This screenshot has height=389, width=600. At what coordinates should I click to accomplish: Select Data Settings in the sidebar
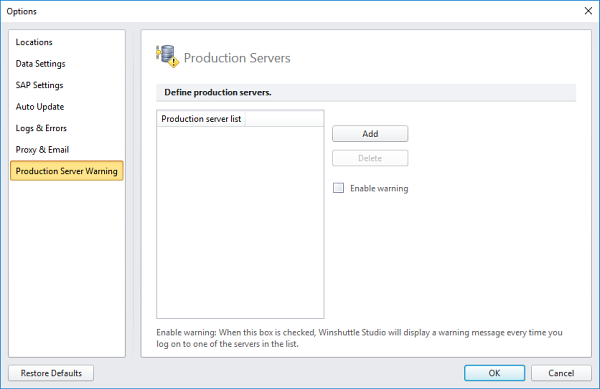tap(40, 63)
